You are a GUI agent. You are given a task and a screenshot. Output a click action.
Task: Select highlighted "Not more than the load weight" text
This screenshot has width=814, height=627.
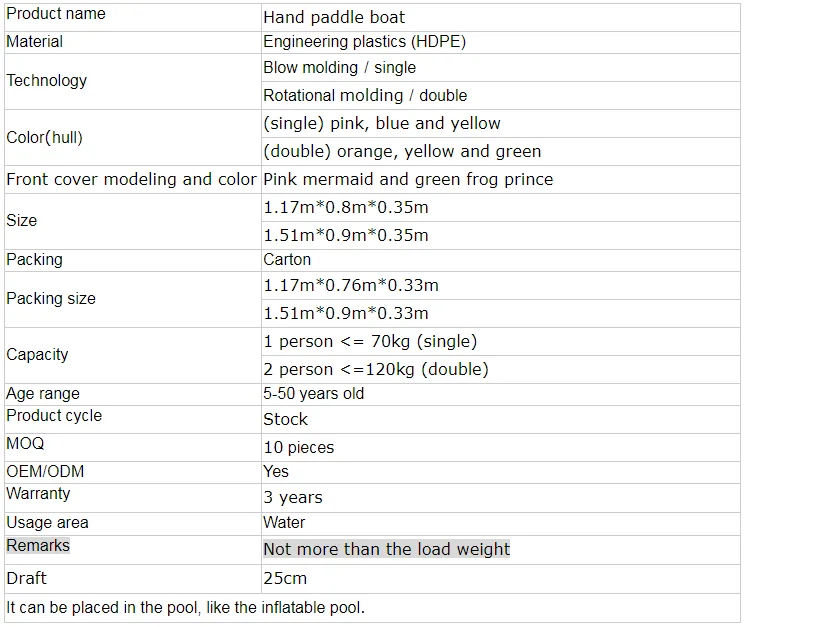click(x=386, y=550)
